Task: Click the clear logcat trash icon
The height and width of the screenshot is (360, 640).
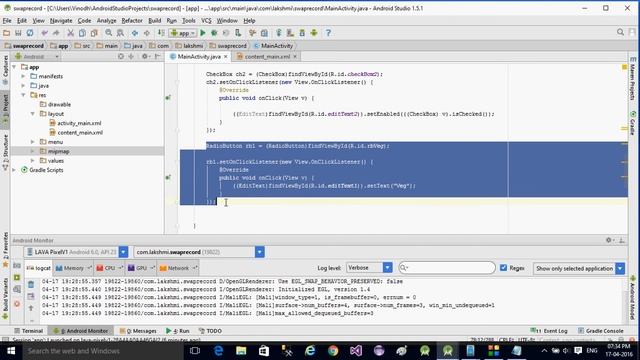Action: point(31,284)
